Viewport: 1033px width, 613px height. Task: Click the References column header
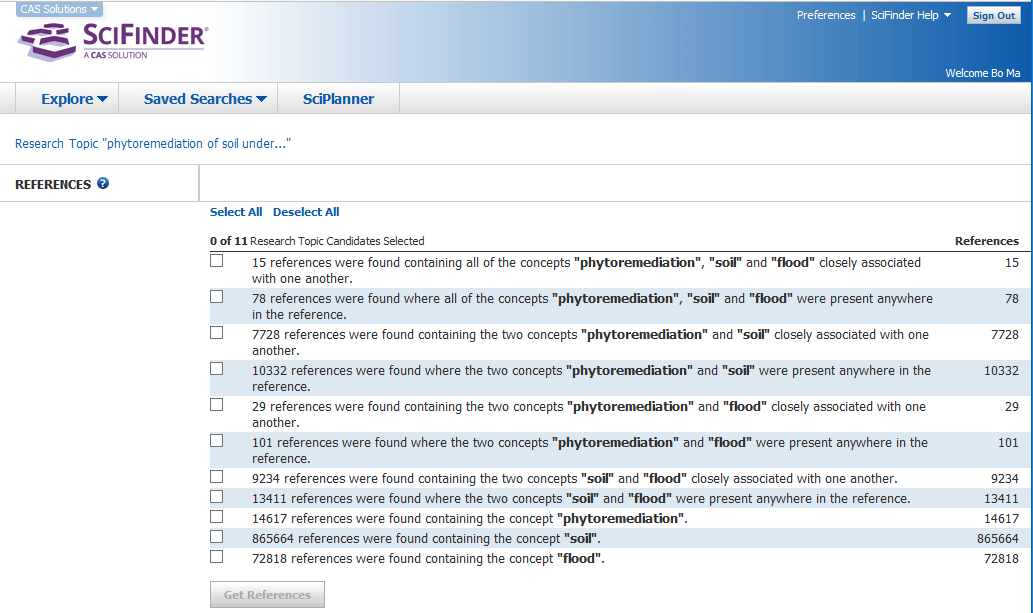pyautogui.click(x=987, y=241)
